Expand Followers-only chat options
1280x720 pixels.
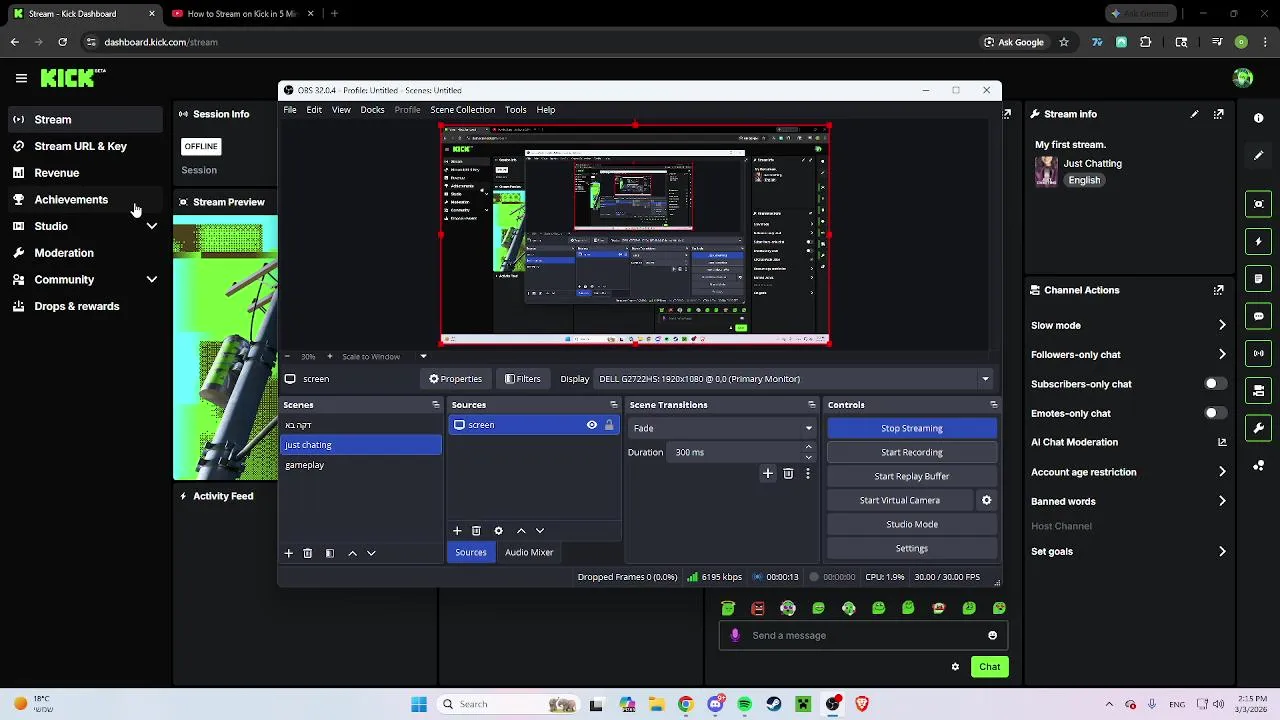[x=1222, y=355]
